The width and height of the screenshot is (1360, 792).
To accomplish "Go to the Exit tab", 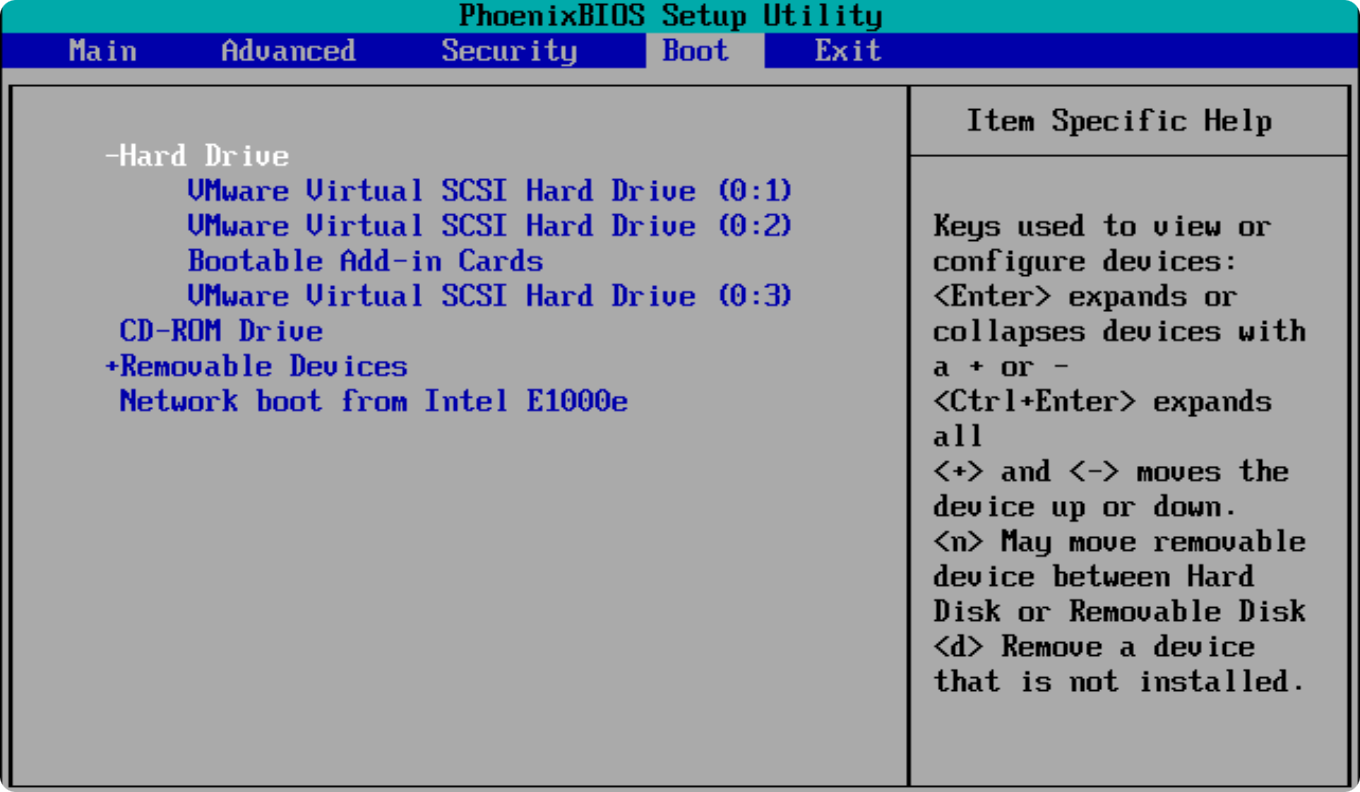I will 848,51.
